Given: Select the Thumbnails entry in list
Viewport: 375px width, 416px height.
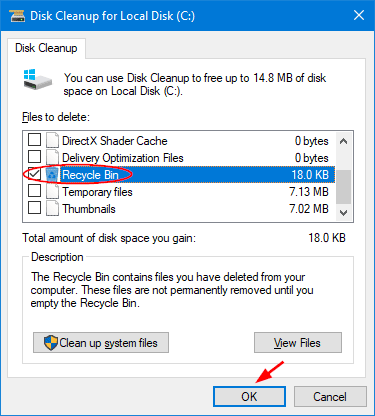Looking at the screenshot, I should 179,209.
